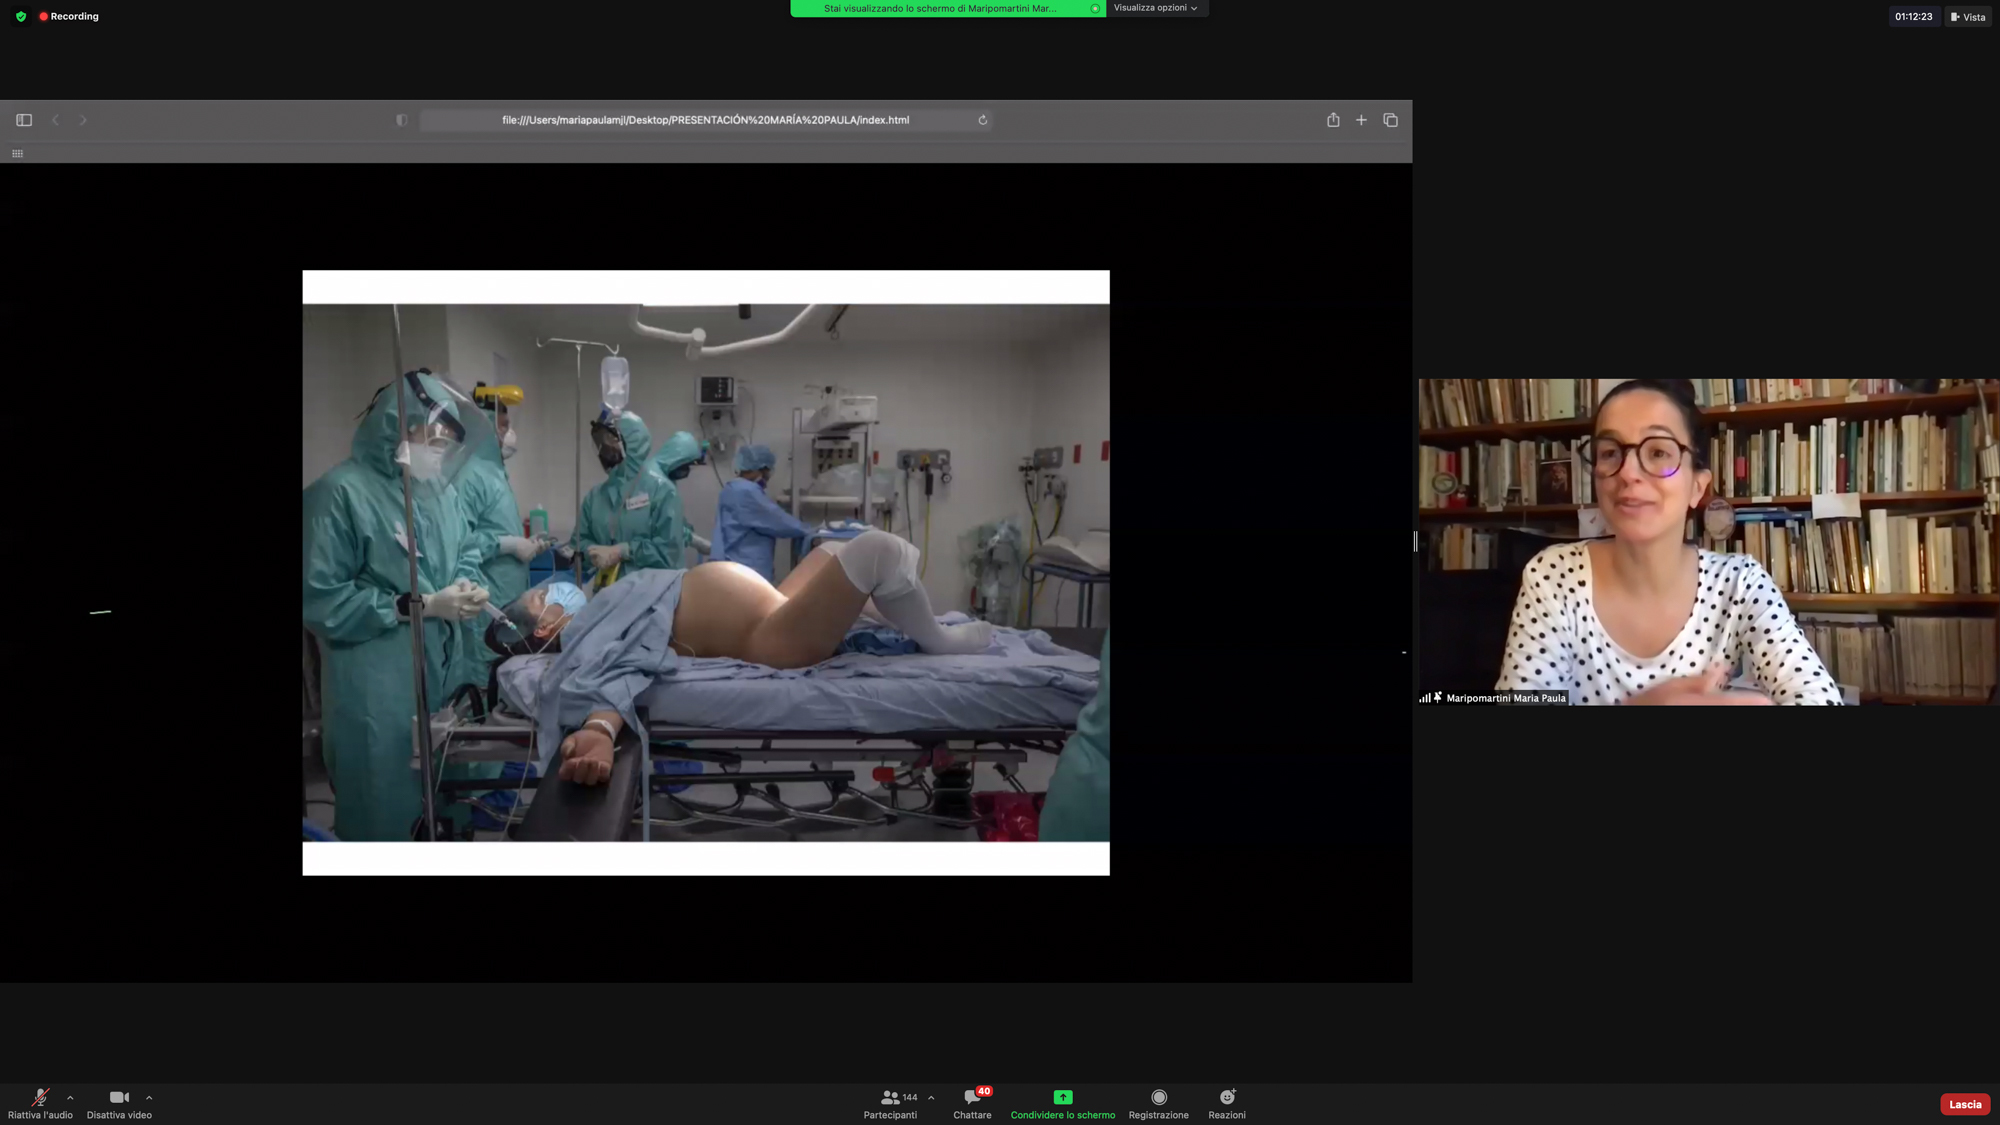Click the red Recording indicator
The height and width of the screenshot is (1125, 2000).
pos(69,17)
